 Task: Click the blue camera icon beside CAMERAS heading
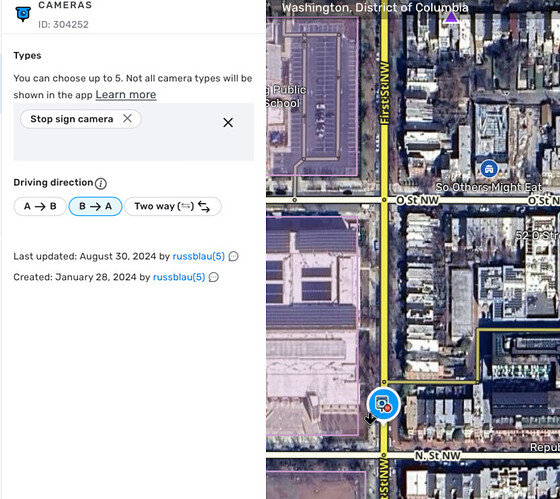[x=23, y=14]
